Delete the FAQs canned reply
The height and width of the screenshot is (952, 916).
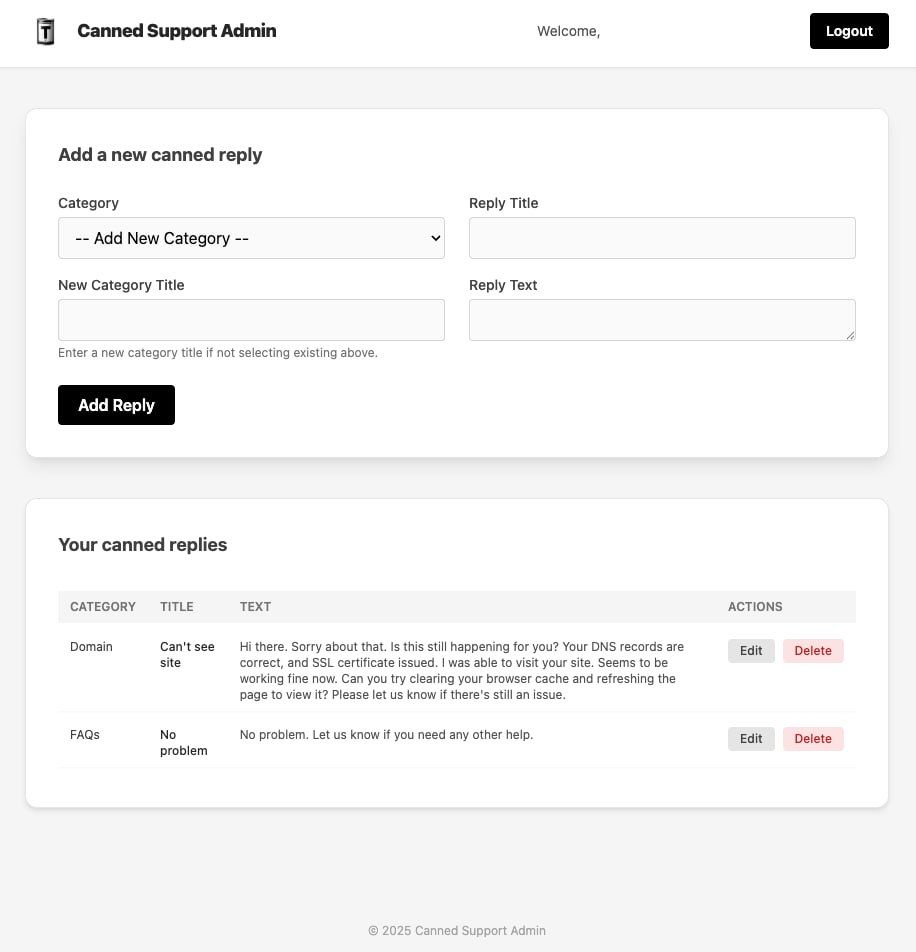tap(813, 739)
